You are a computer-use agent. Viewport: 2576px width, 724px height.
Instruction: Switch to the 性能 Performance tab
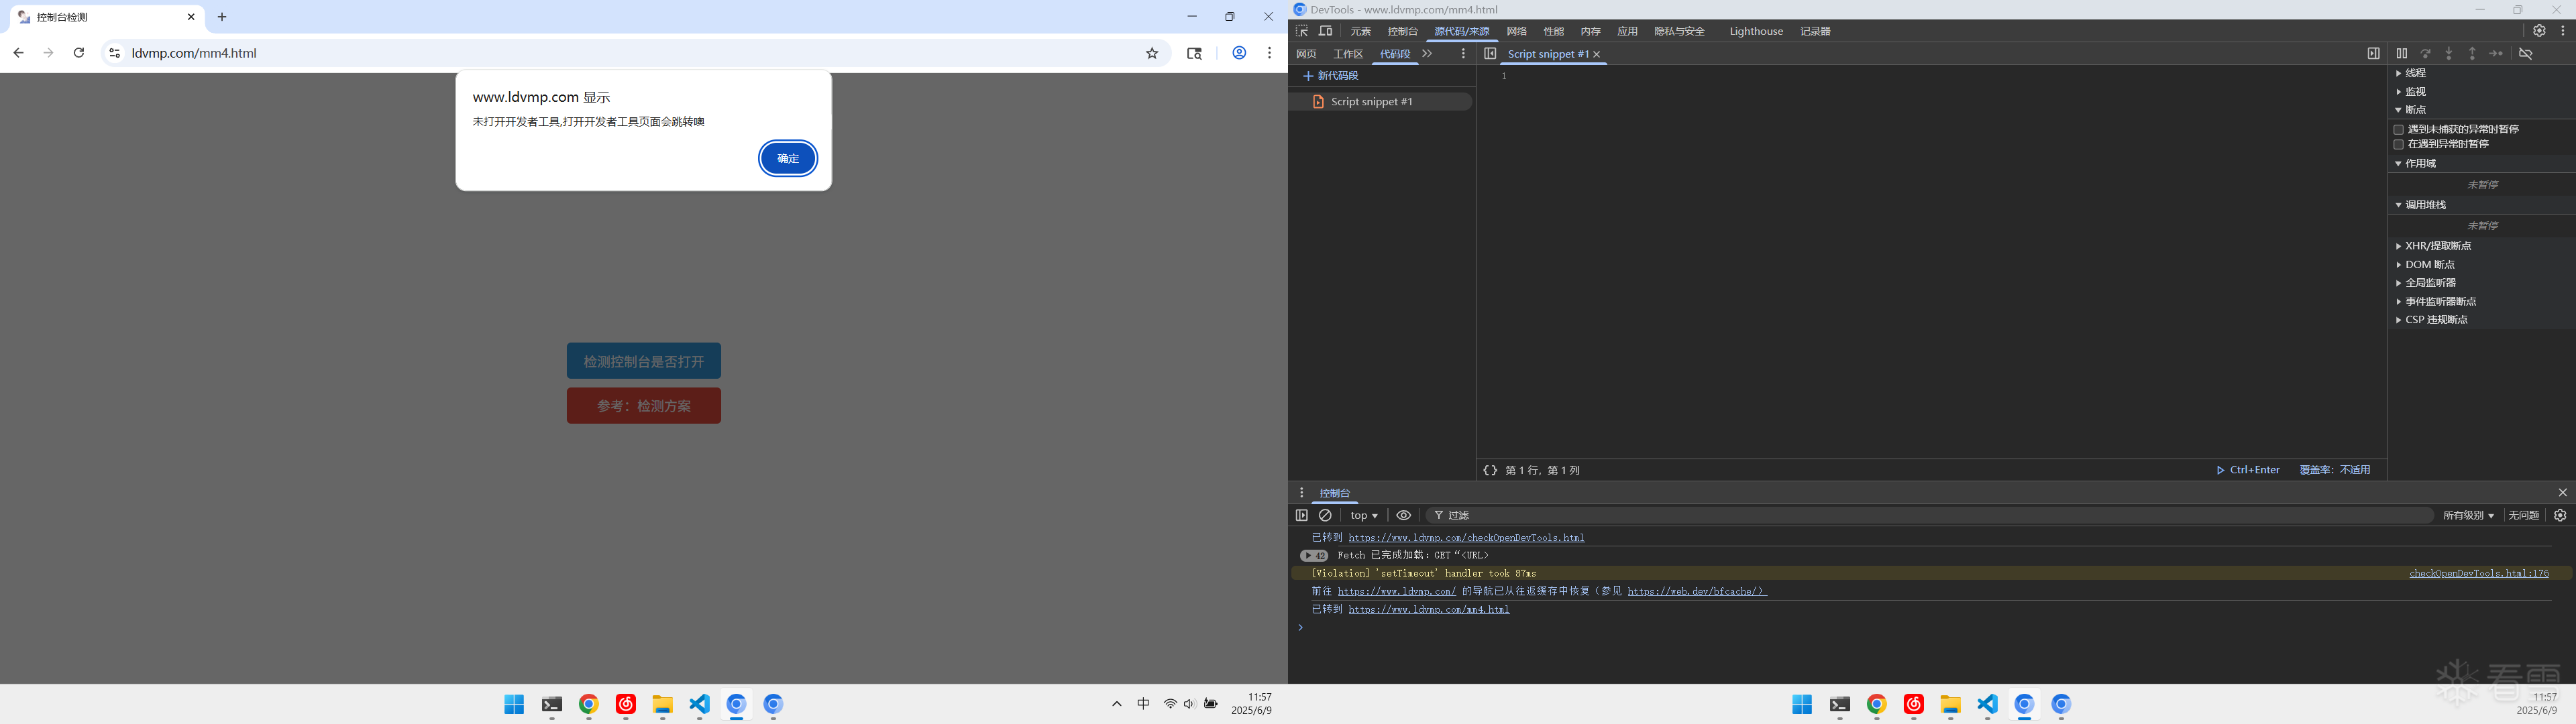pyautogui.click(x=1553, y=31)
